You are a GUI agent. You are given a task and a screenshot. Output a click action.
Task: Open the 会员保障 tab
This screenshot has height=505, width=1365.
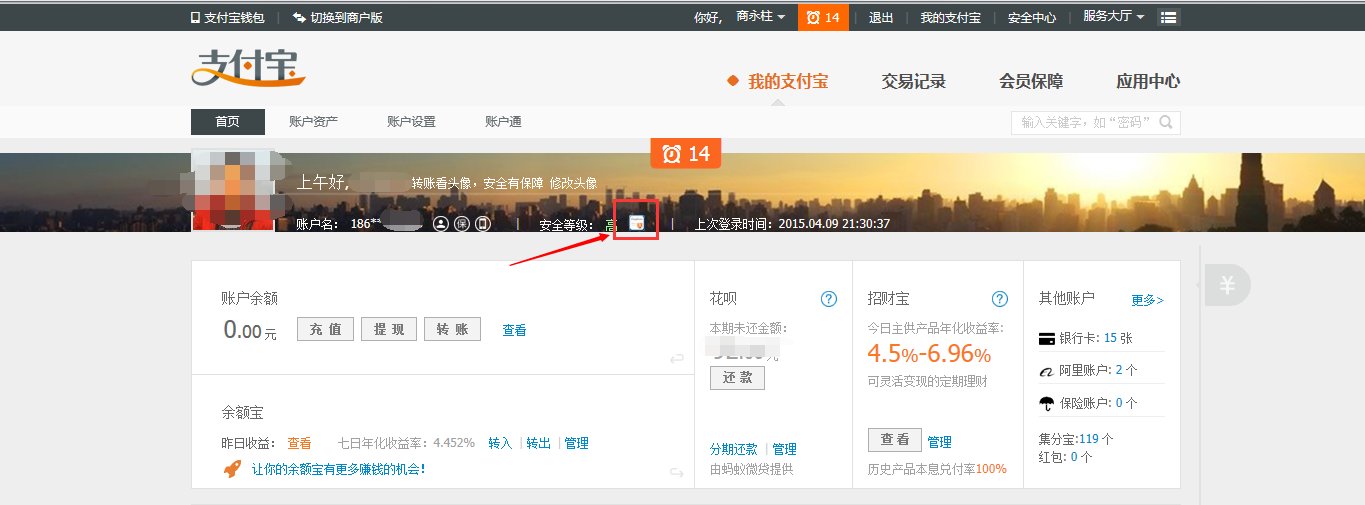click(x=1031, y=82)
